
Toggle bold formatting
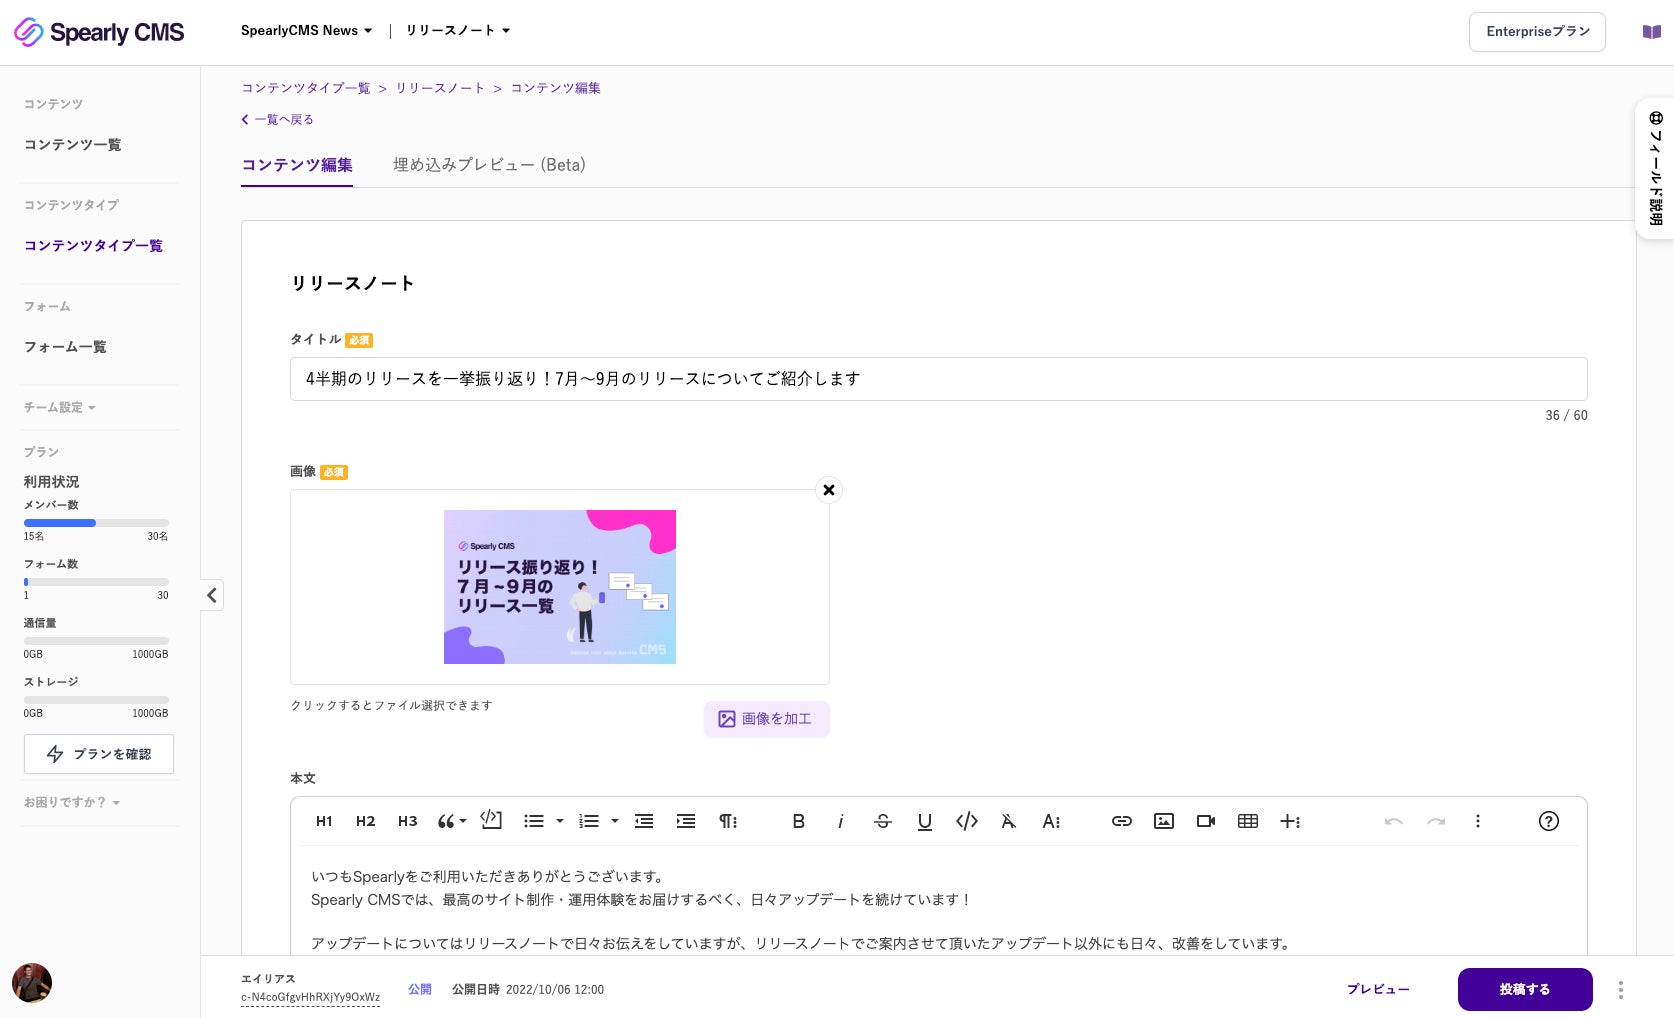click(798, 821)
